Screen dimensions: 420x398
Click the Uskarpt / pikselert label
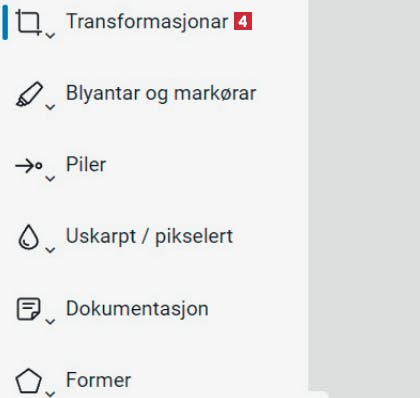(149, 237)
